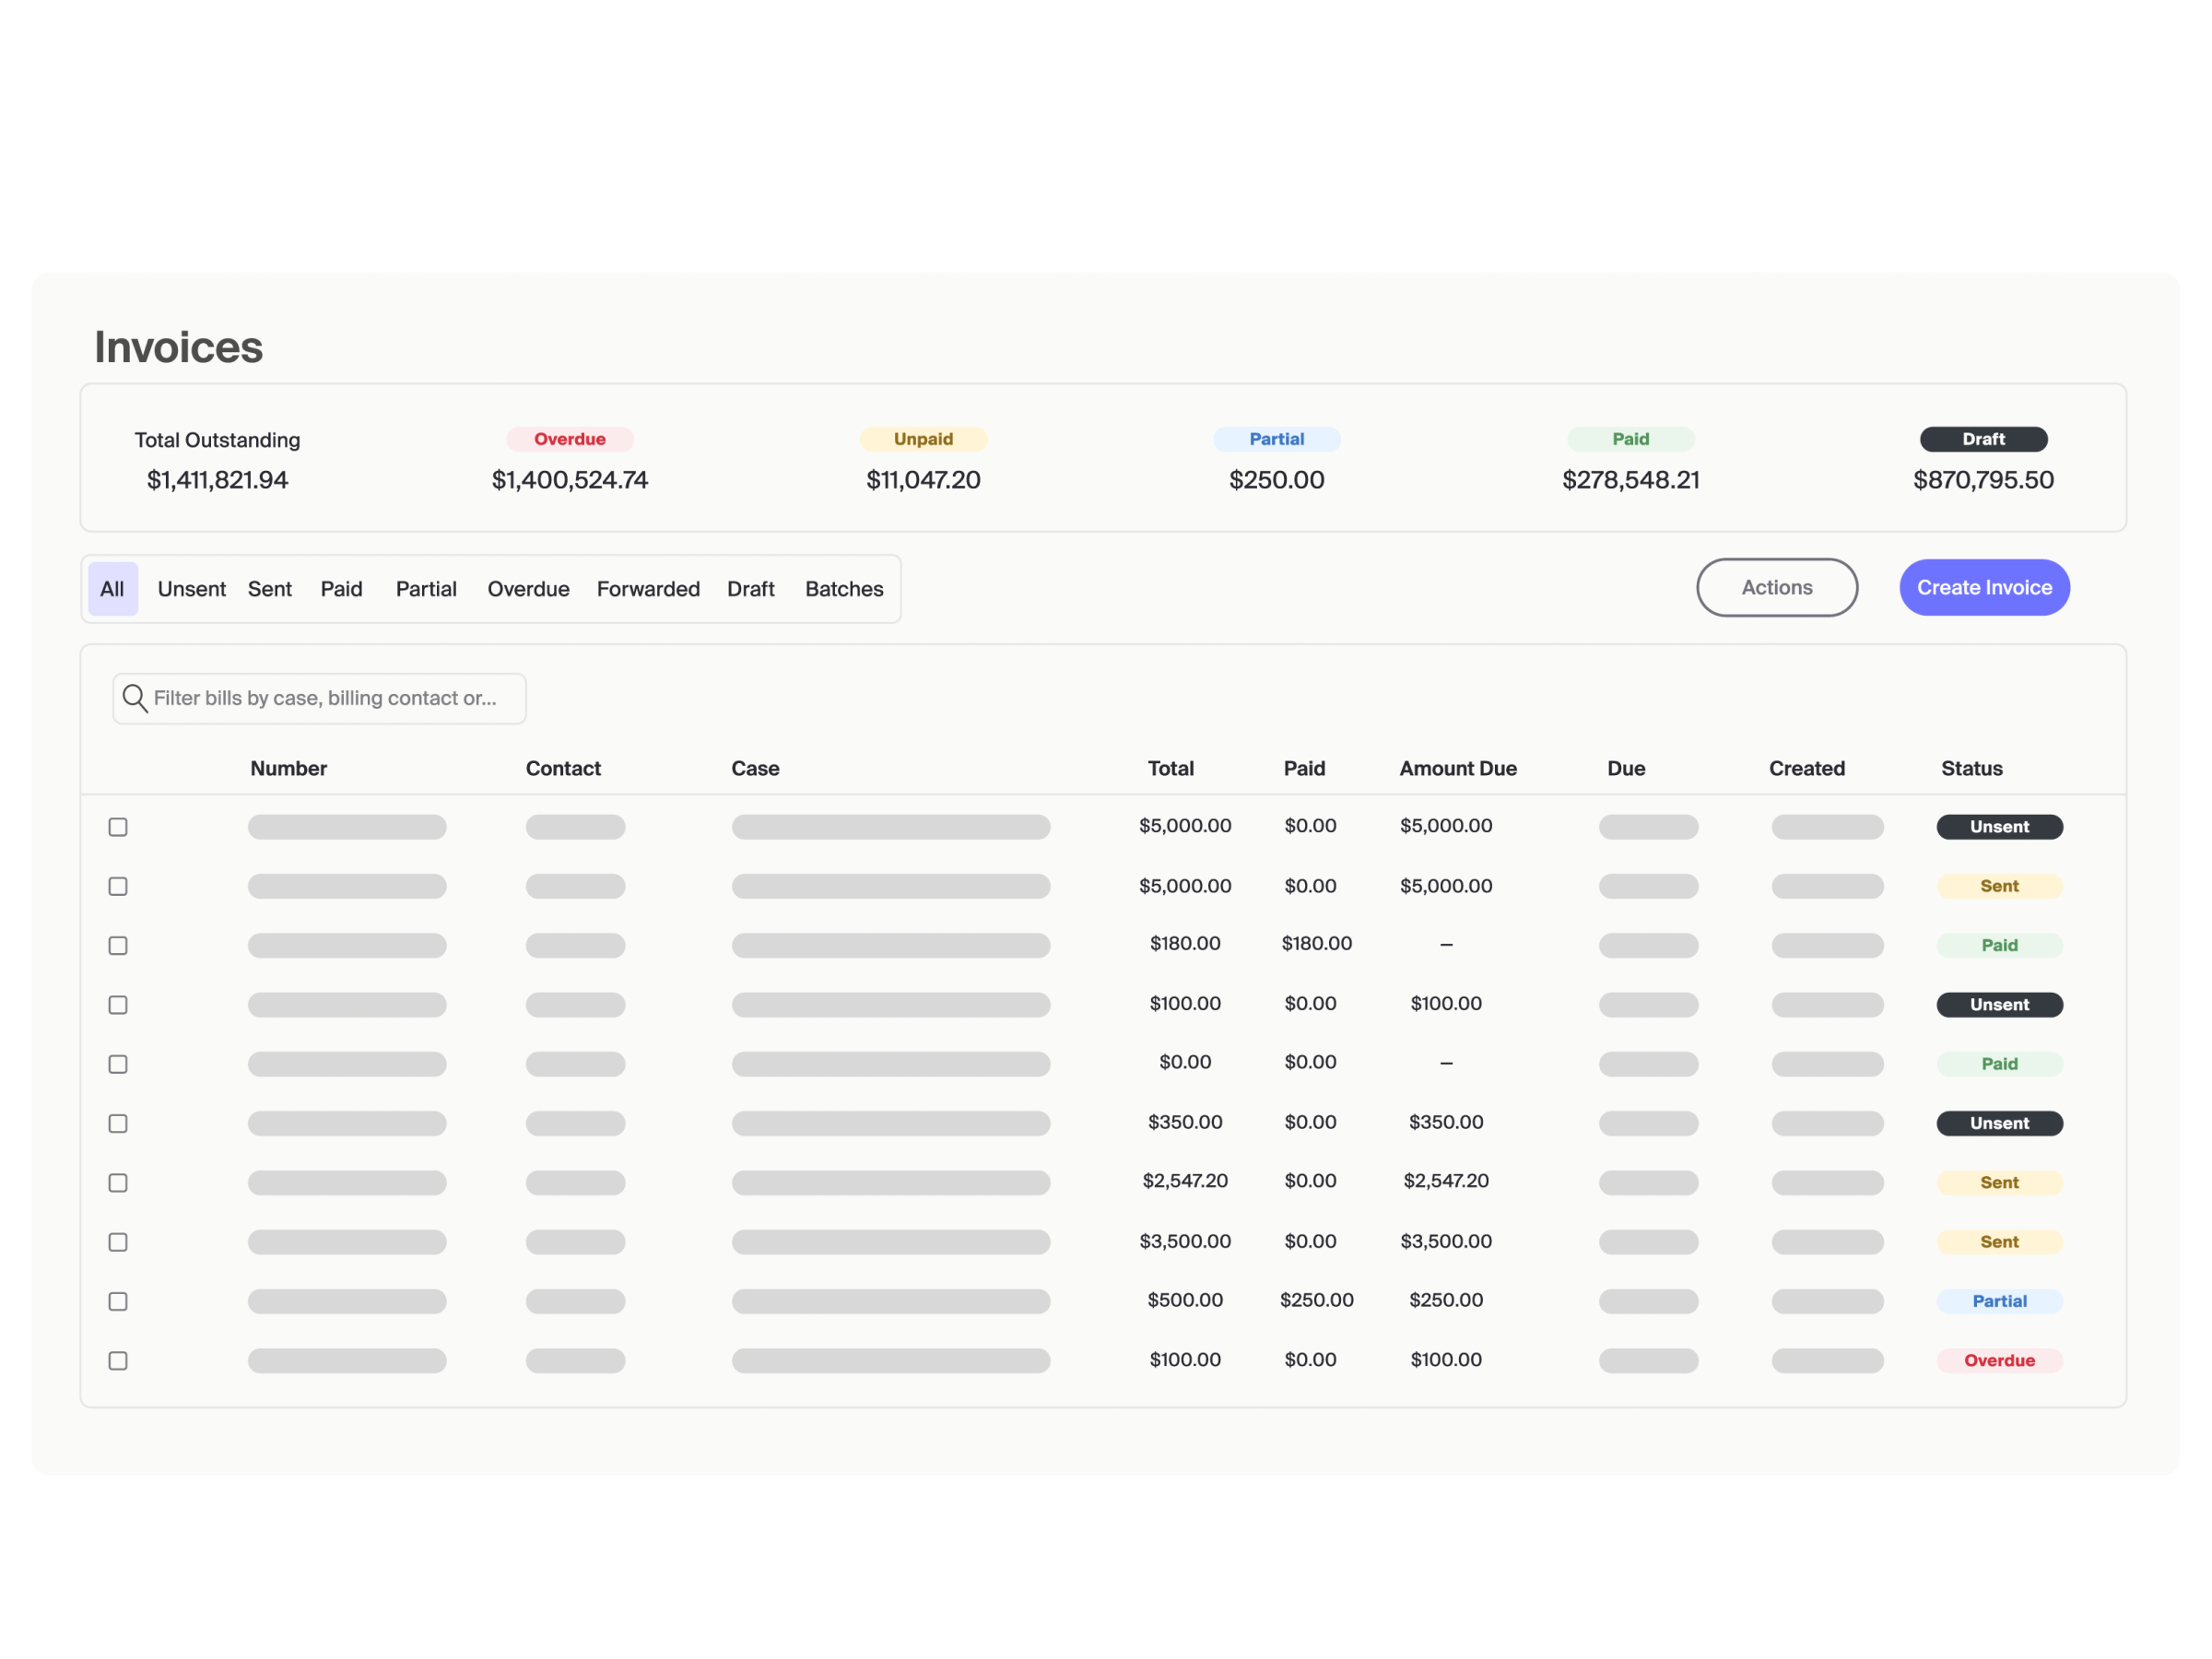
Task: Click the search magnifier icon in the filter bar
Action: pyautogui.click(x=135, y=698)
